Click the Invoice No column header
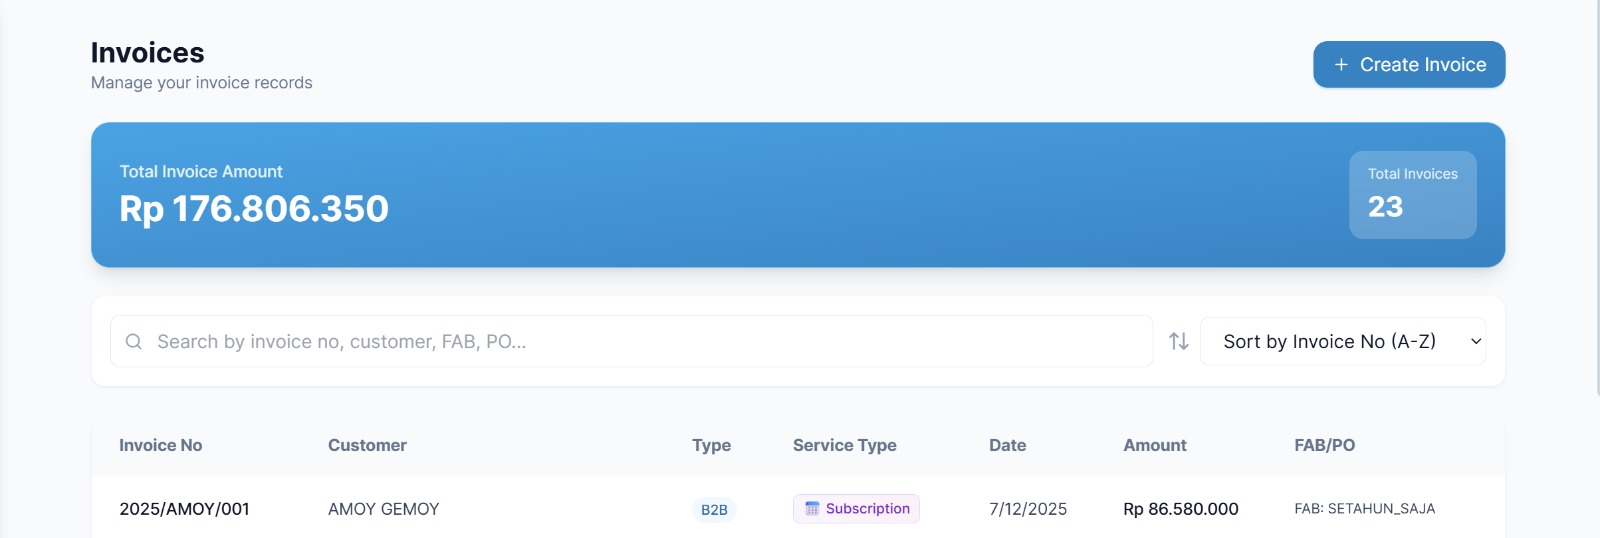1600x538 pixels. [x=160, y=445]
